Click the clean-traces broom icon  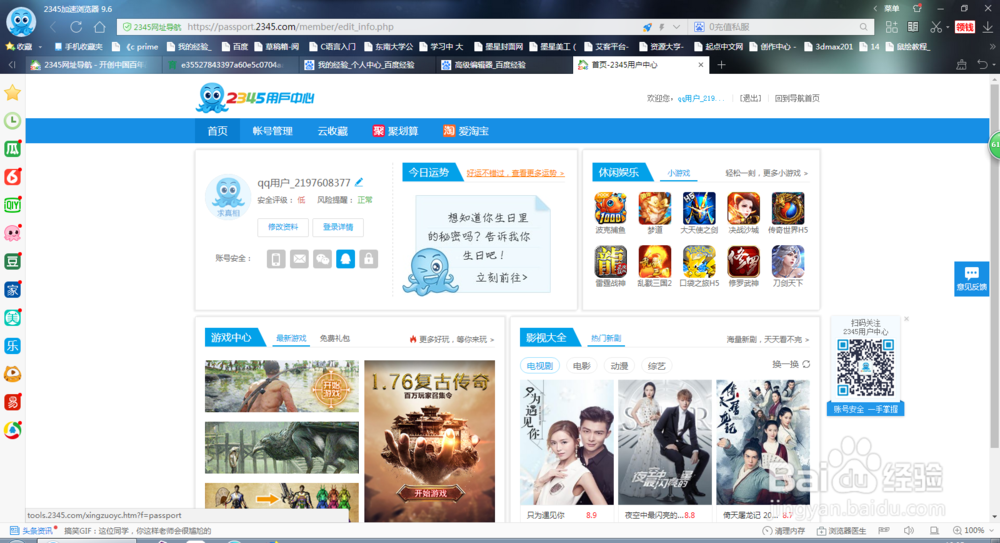pos(961,64)
